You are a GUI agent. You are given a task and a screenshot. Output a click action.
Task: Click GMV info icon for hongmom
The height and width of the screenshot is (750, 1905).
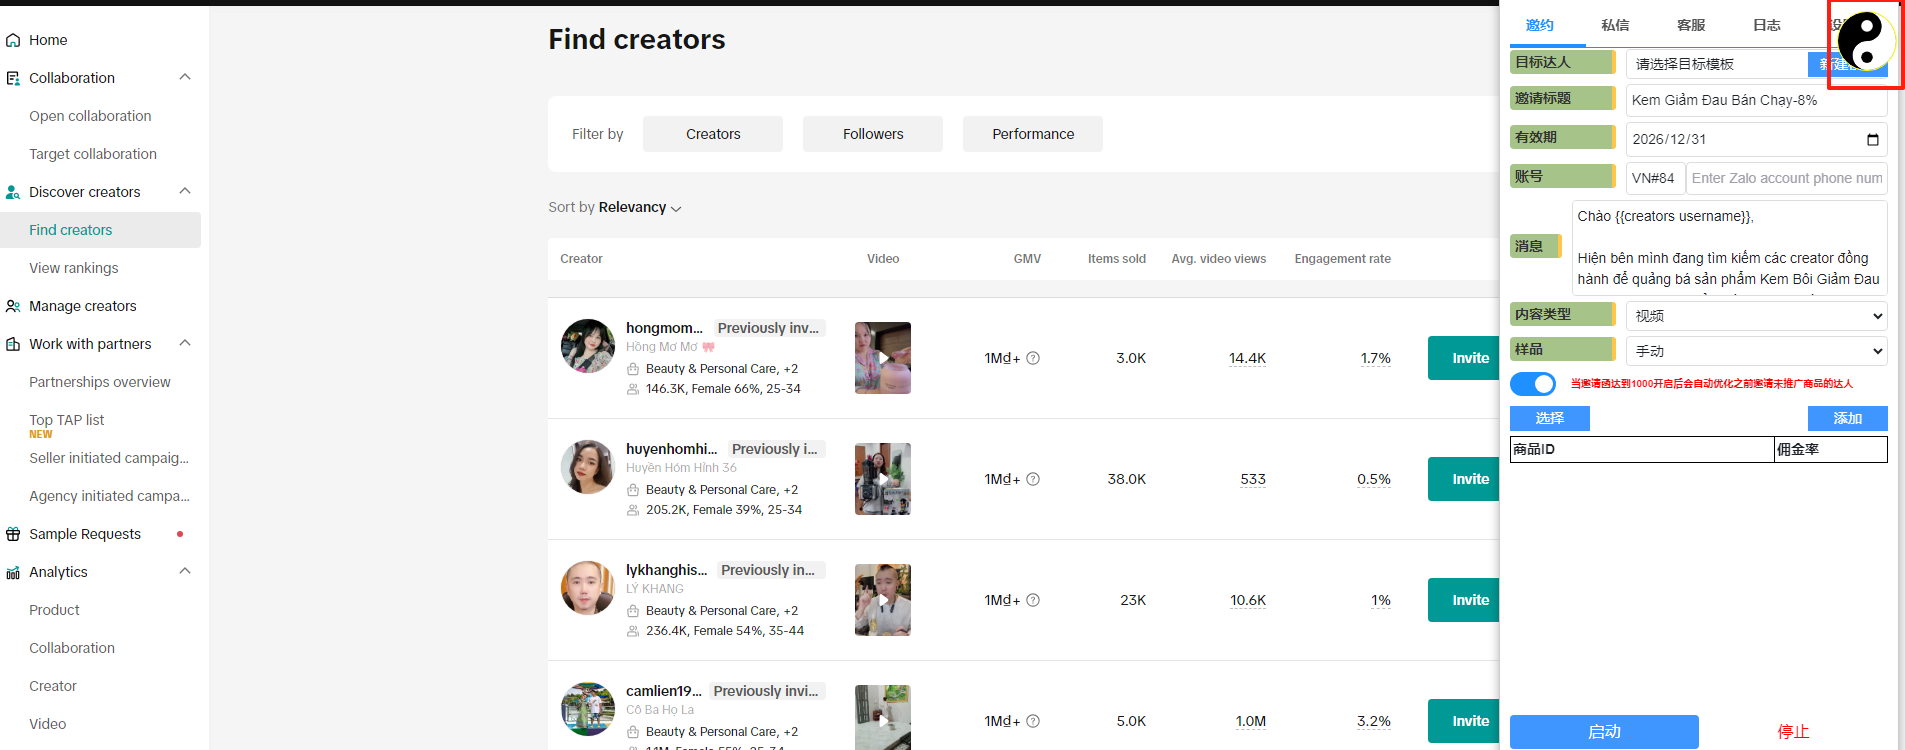(1033, 358)
